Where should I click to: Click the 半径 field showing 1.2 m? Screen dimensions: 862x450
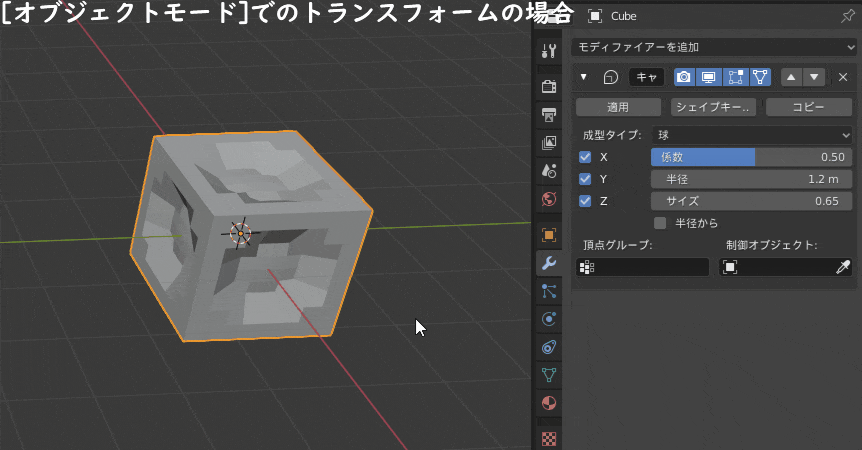[x=752, y=179]
